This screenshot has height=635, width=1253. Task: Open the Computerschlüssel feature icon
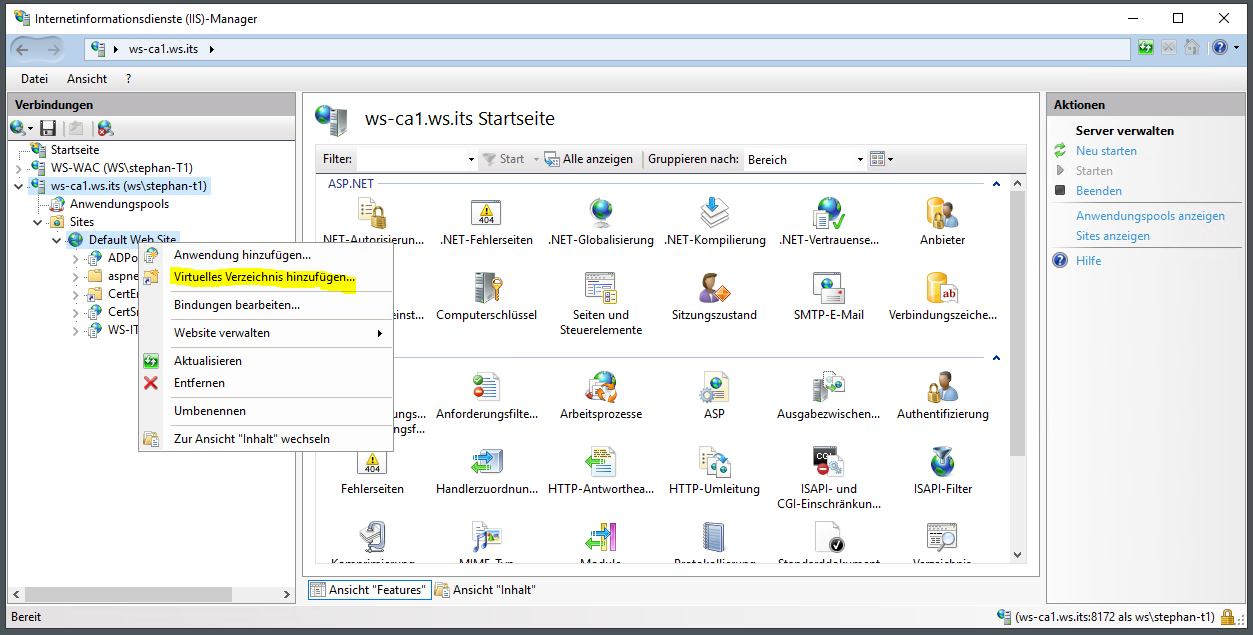pyautogui.click(x=487, y=288)
